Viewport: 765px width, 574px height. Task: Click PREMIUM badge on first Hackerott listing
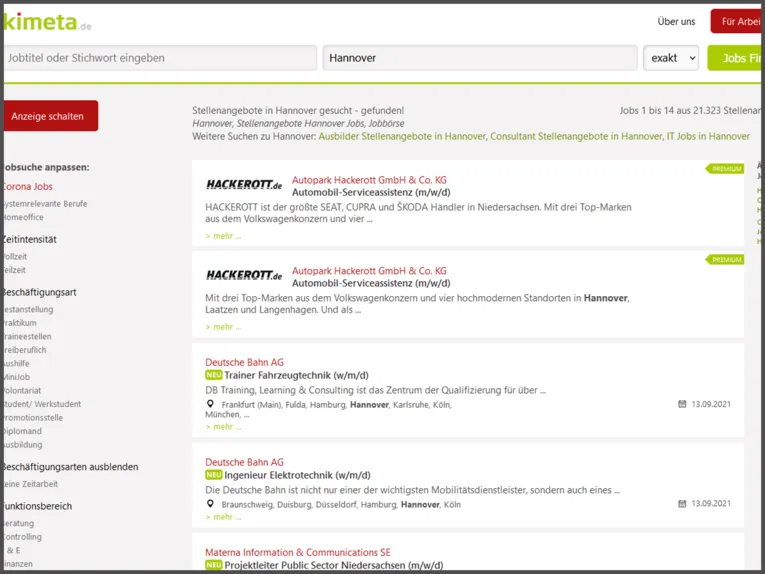pyautogui.click(x=725, y=169)
